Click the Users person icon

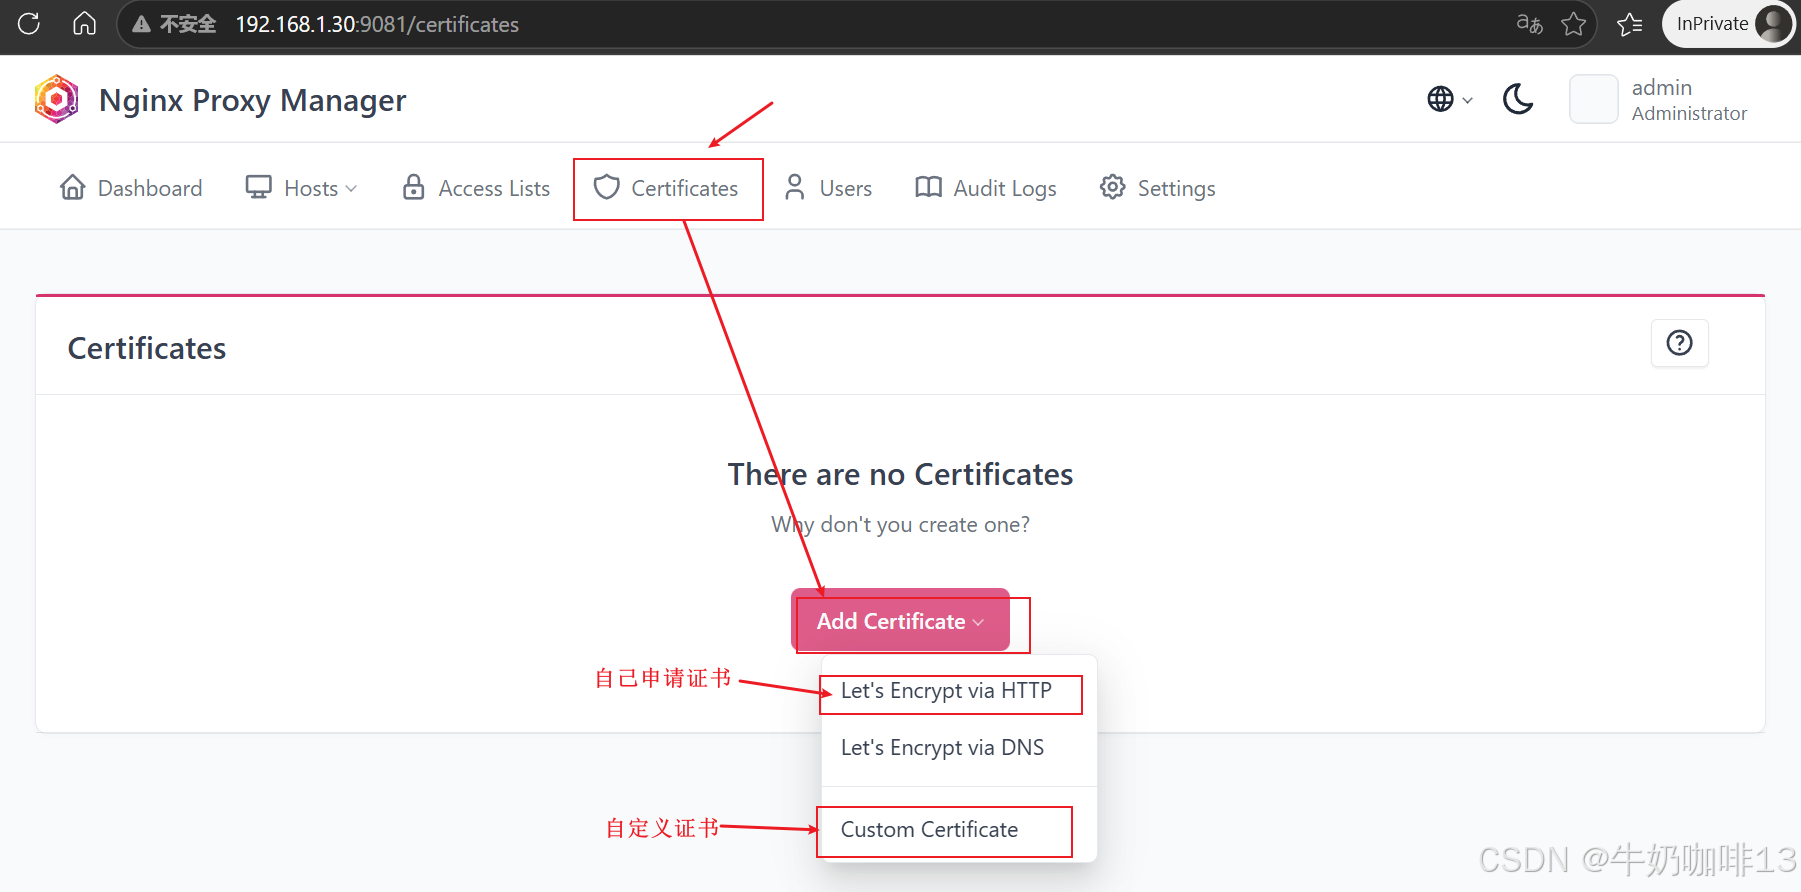(x=795, y=187)
